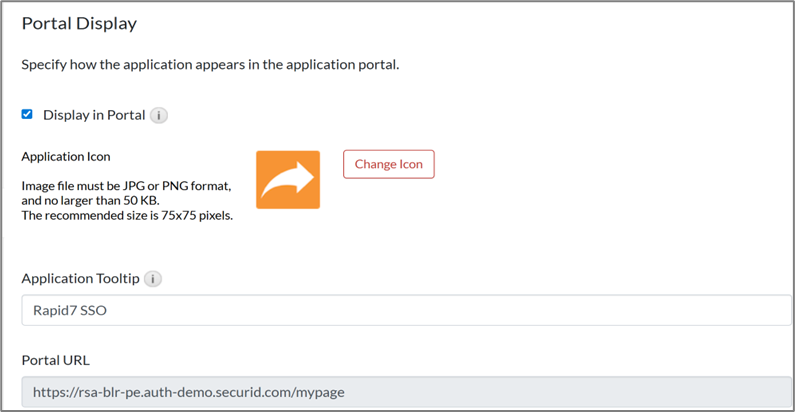Uncheck the Display in Portal checkbox
795x412 pixels.
pyautogui.click(x=27, y=114)
